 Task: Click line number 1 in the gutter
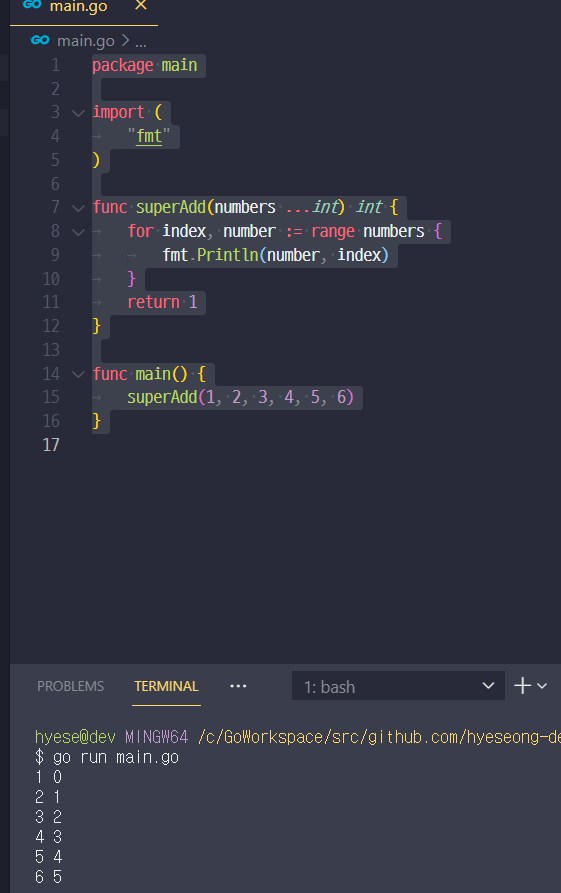coord(55,65)
